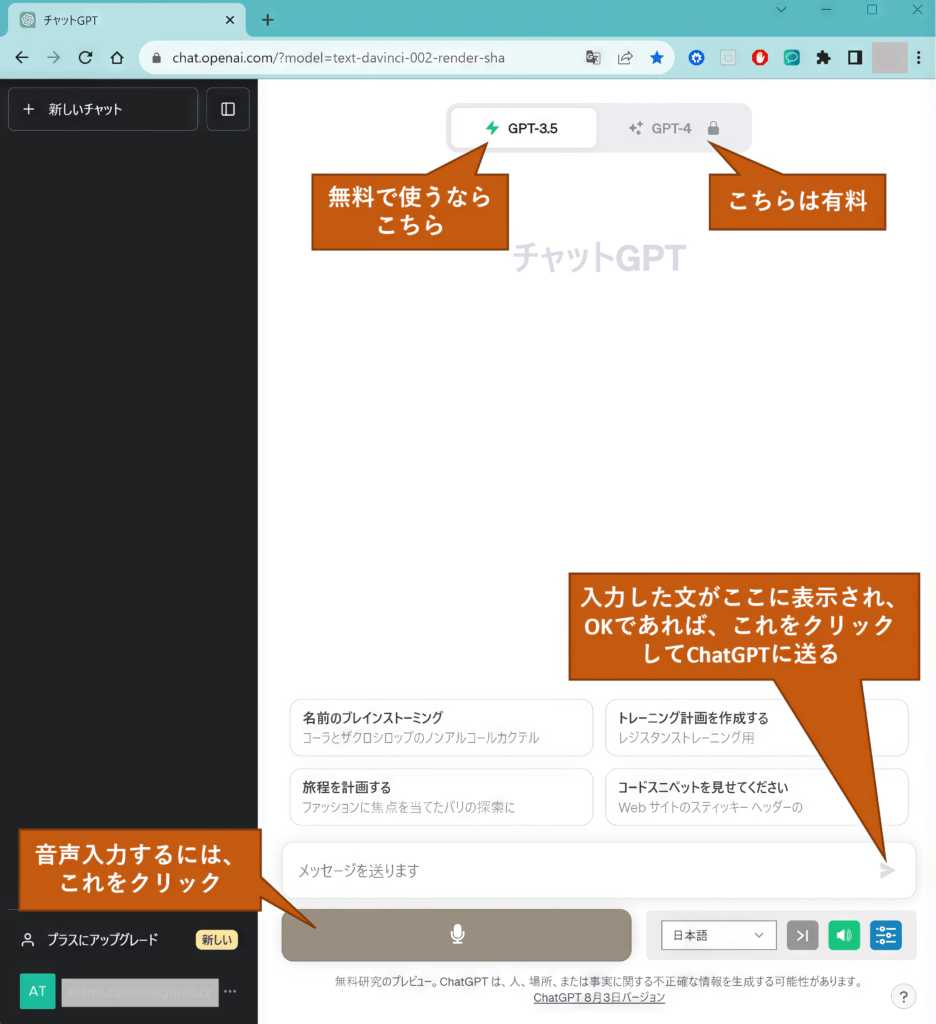The height and width of the screenshot is (1024, 936).
Task: Collapse the sidebar with the panel icon
Action: (228, 109)
